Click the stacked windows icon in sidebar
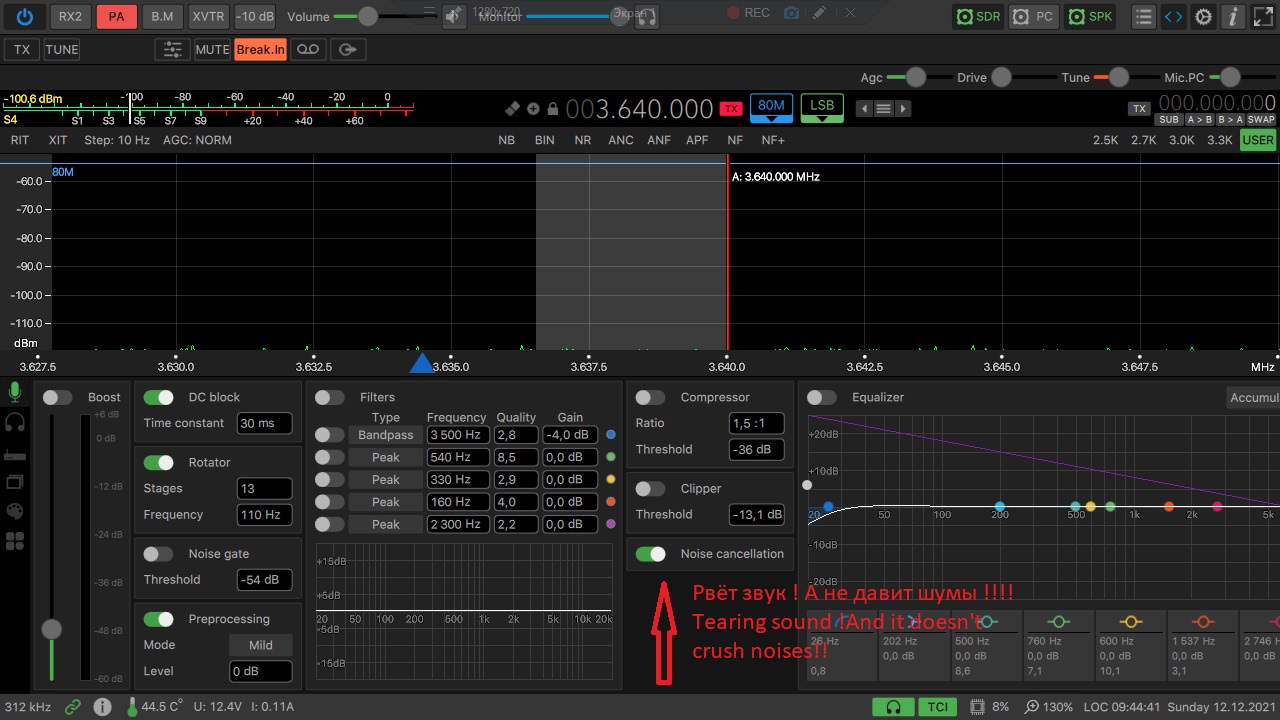This screenshot has height=720, width=1280. 15,482
